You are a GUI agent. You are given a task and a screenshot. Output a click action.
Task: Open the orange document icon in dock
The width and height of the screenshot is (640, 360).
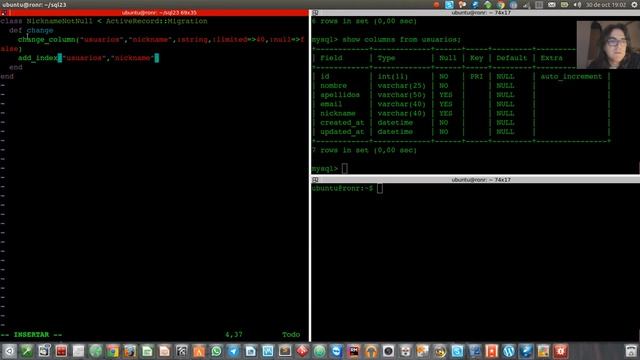[164, 351]
